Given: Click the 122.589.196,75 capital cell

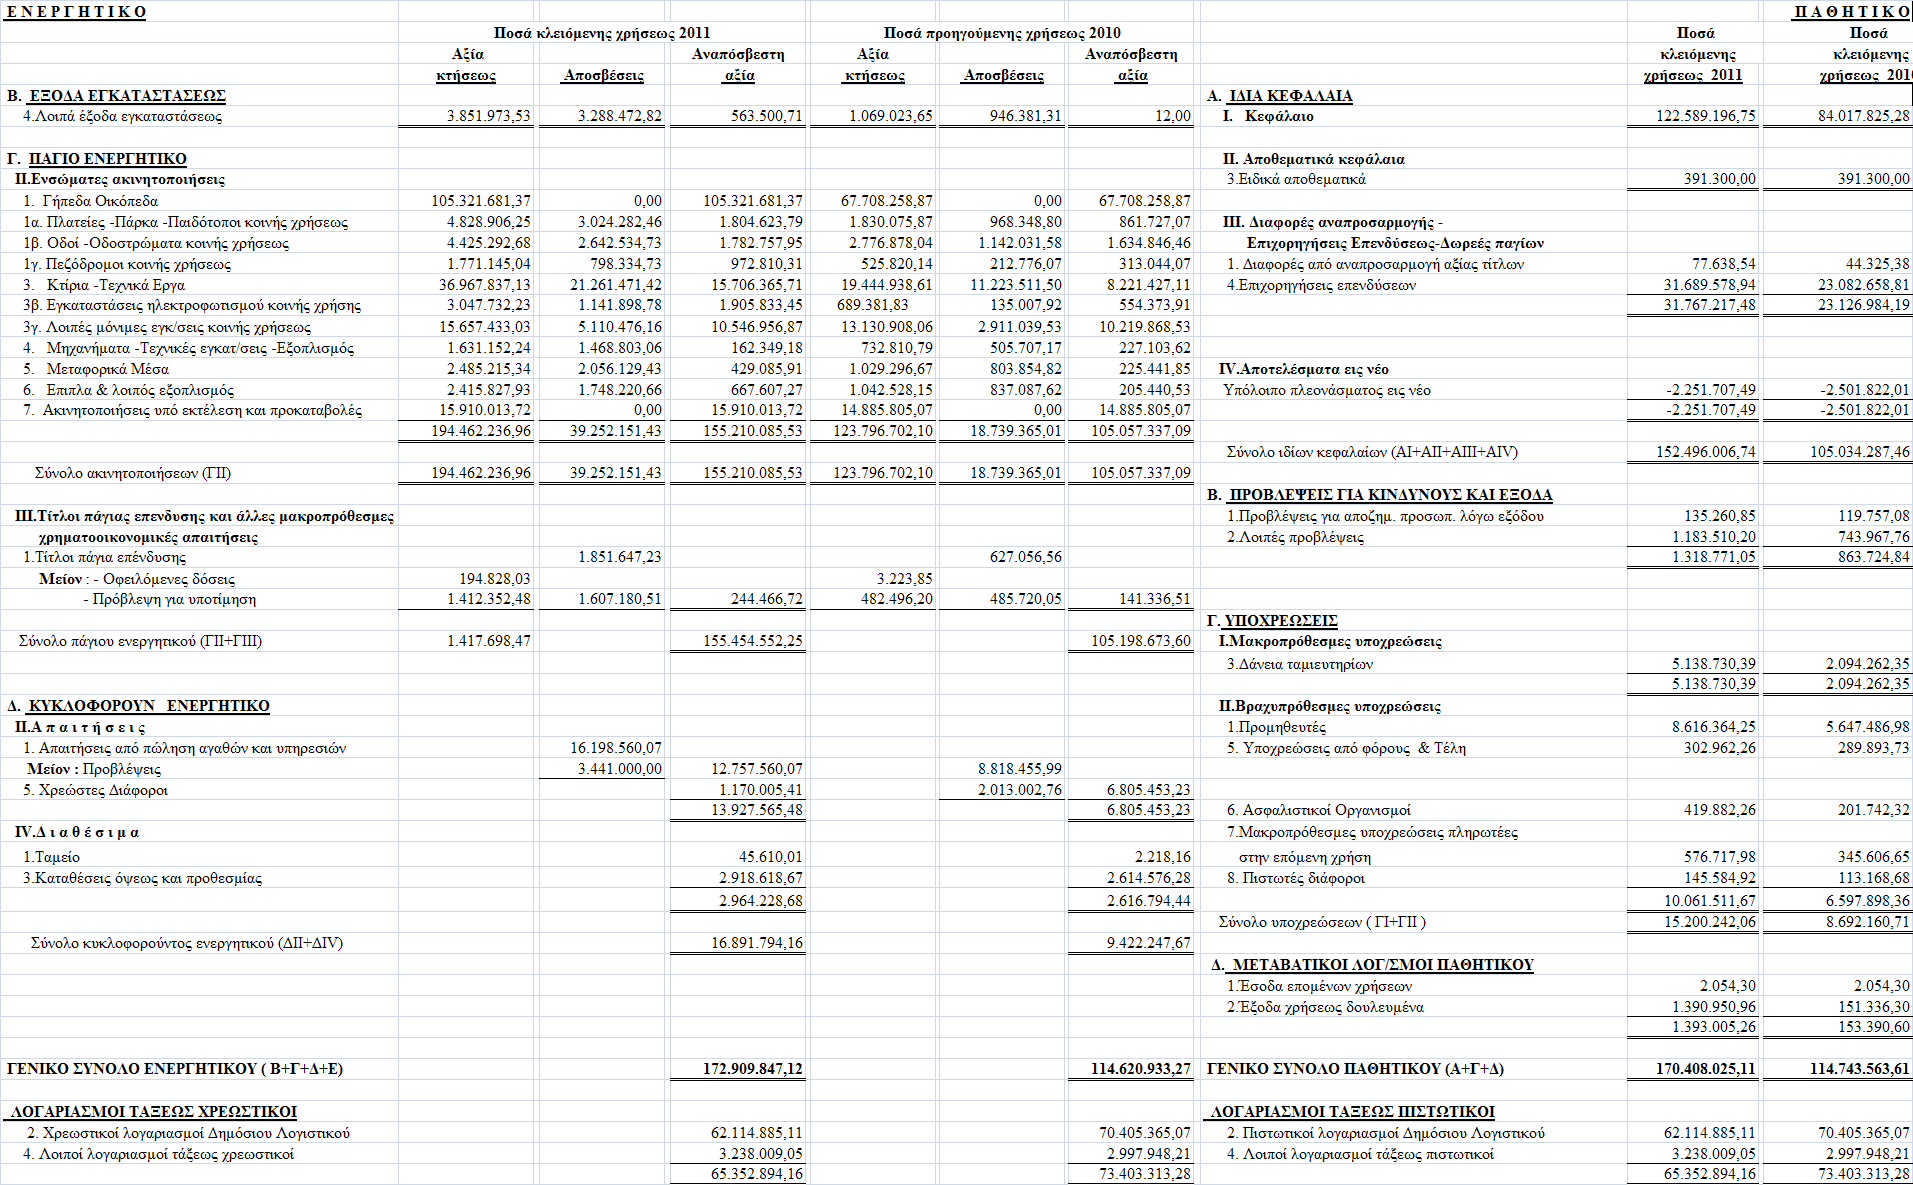Looking at the screenshot, I should coord(1705,116).
